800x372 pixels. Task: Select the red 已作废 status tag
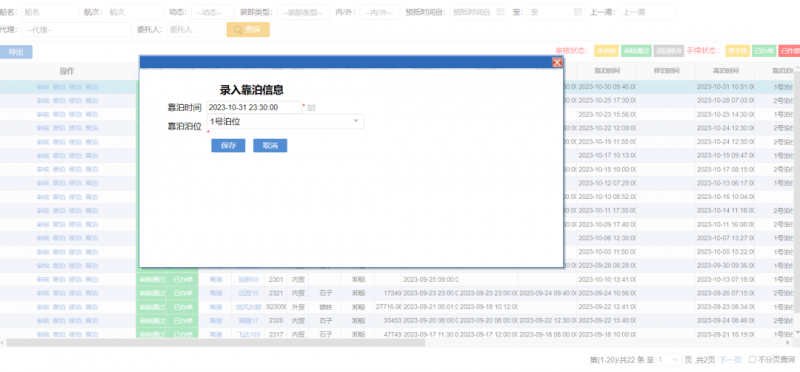click(x=789, y=51)
